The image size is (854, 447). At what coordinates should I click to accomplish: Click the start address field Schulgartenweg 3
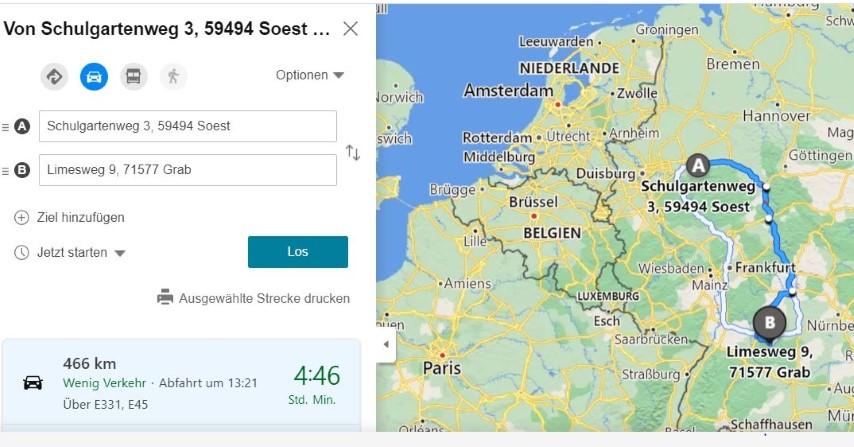[x=188, y=126]
